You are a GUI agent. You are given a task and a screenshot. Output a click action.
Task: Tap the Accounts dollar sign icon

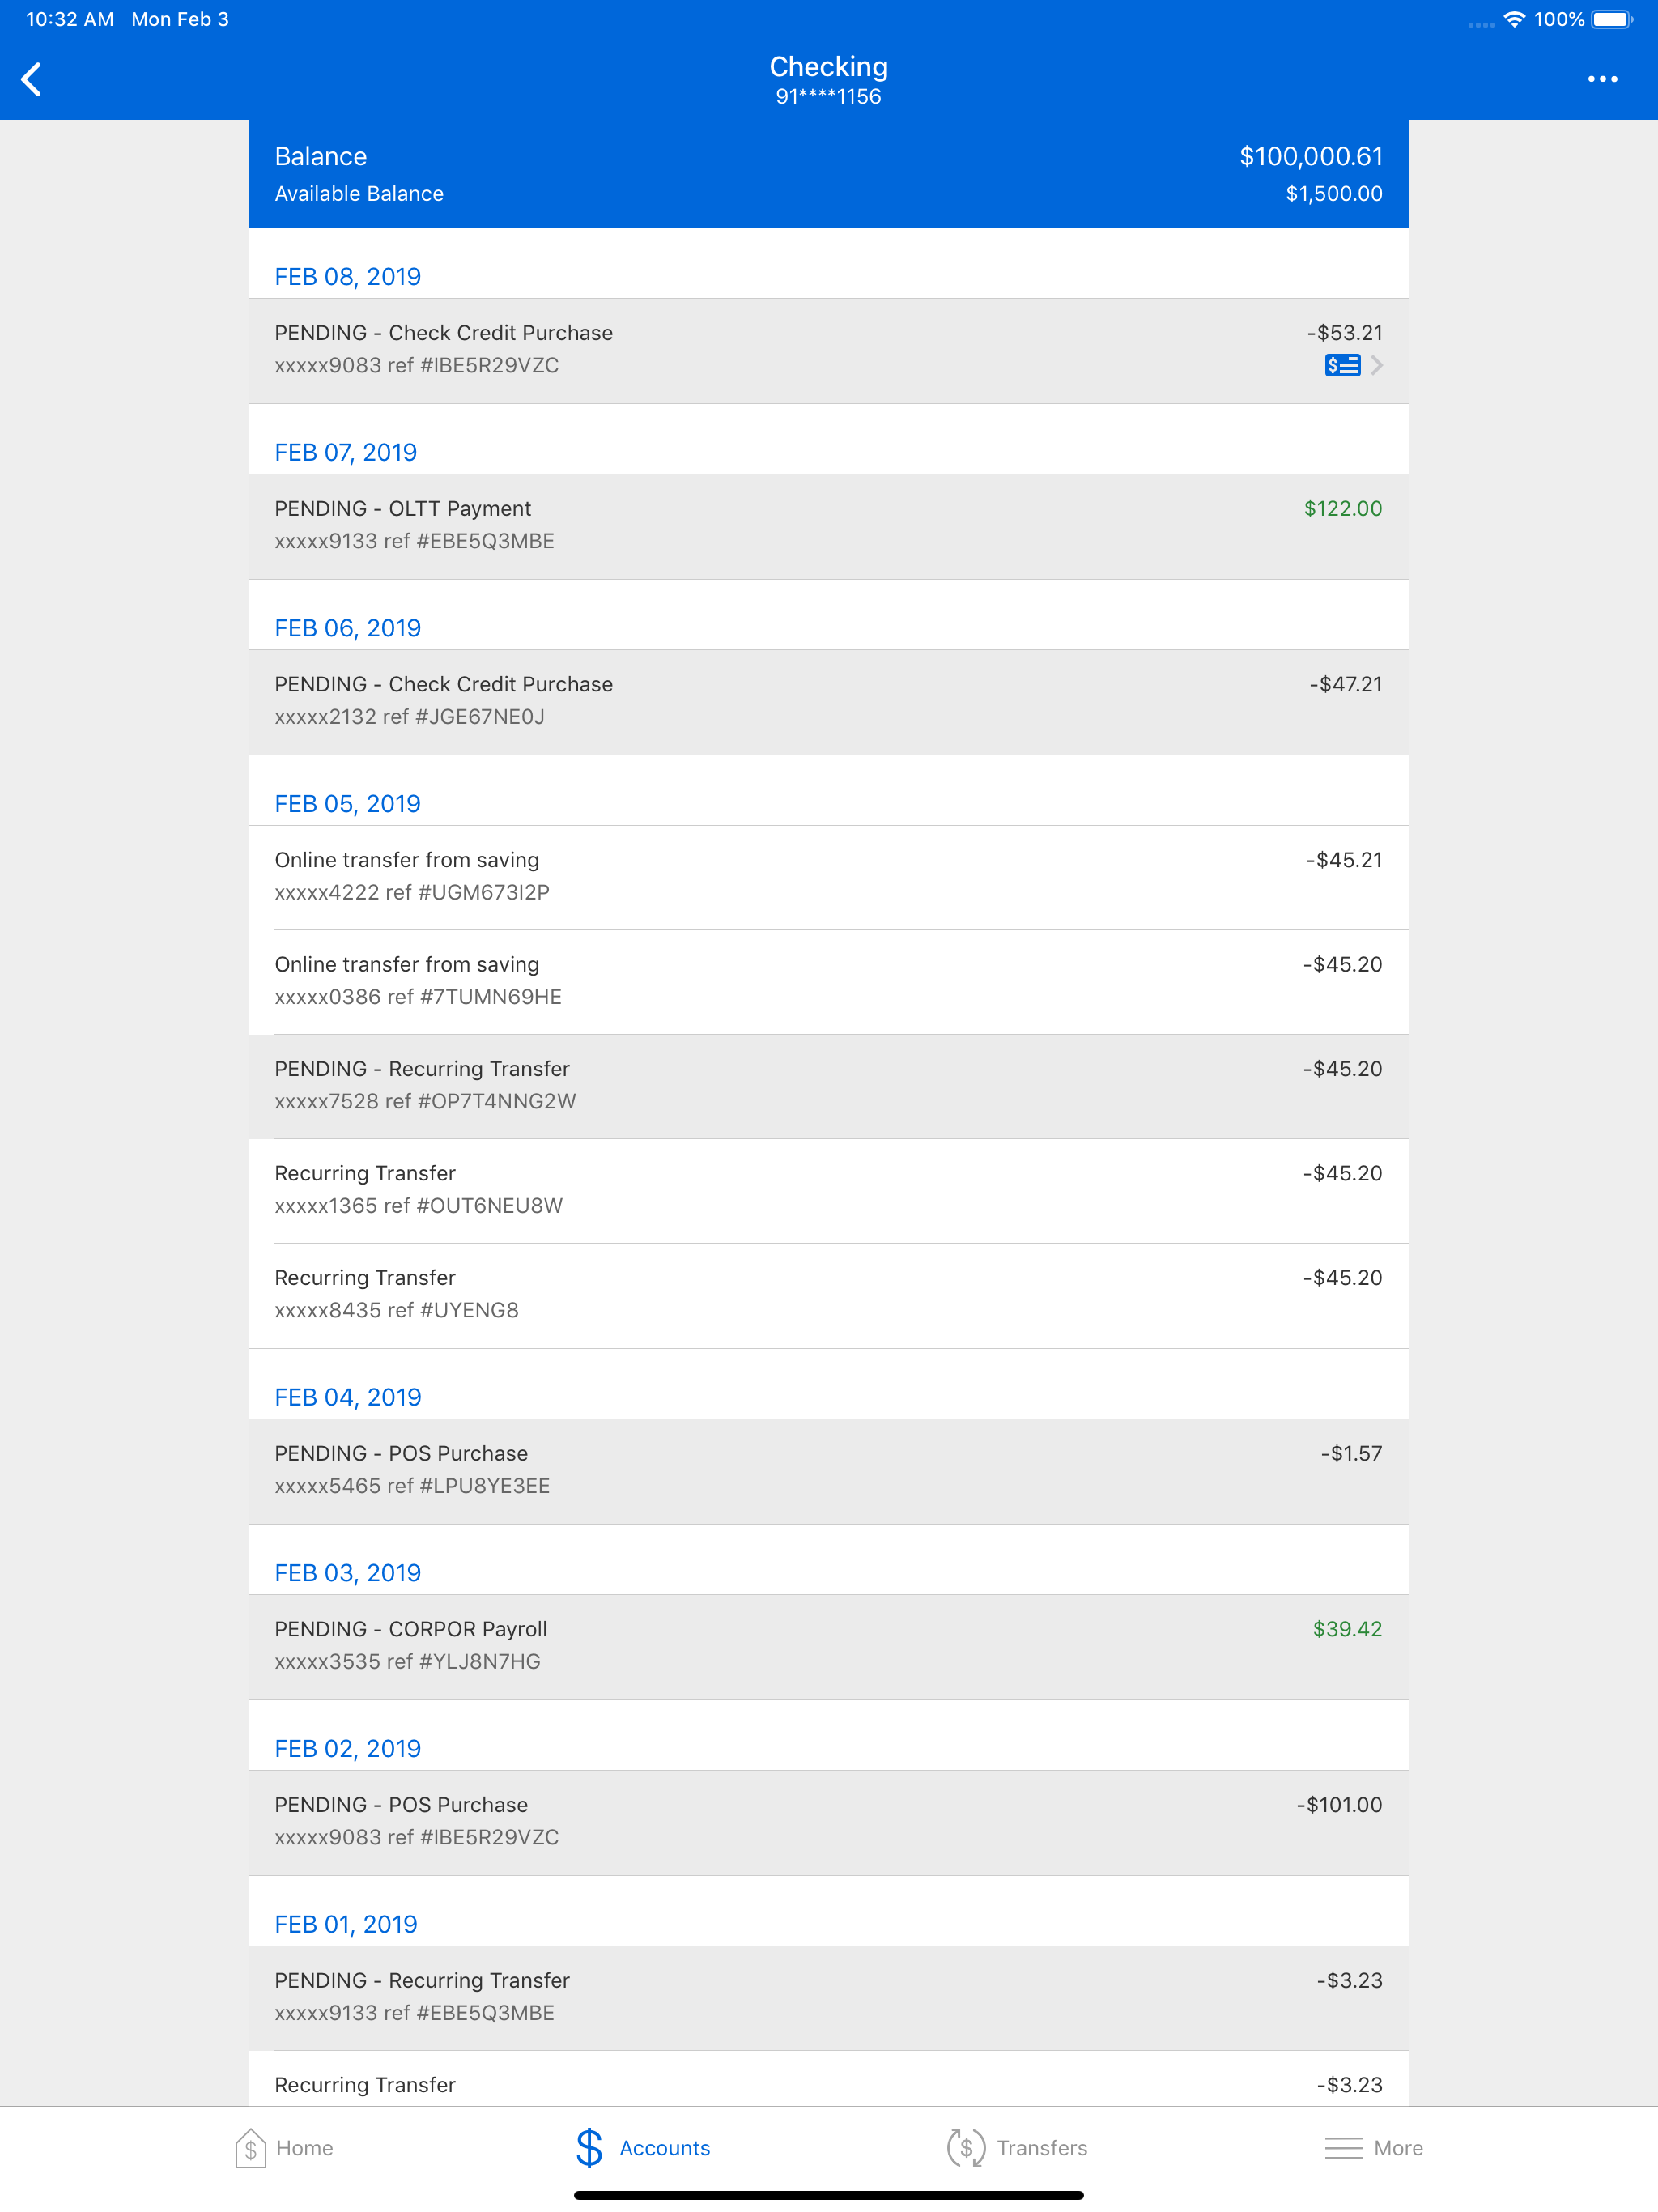pos(589,2147)
